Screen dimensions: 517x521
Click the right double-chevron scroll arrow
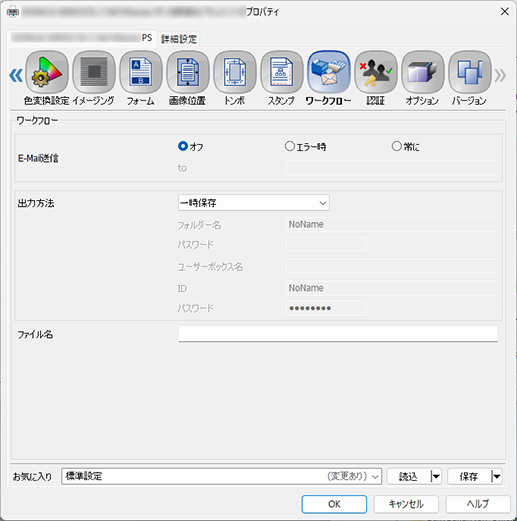500,75
